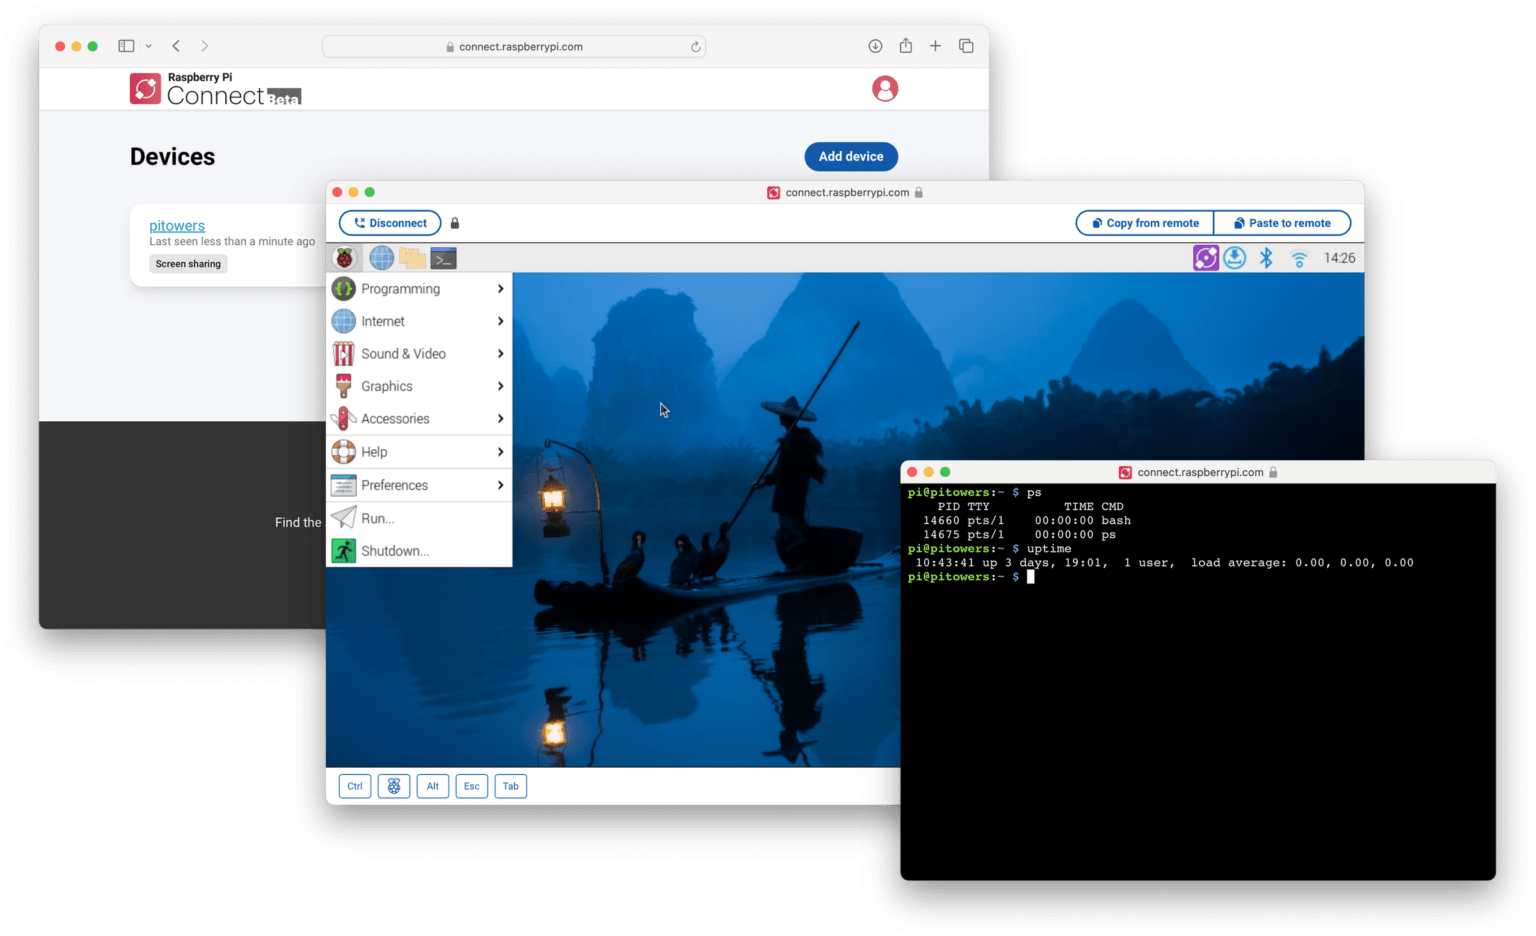Launch the terminal icon in Pi taskbar
Screen dimensions: 1536x936
[444, 258]
